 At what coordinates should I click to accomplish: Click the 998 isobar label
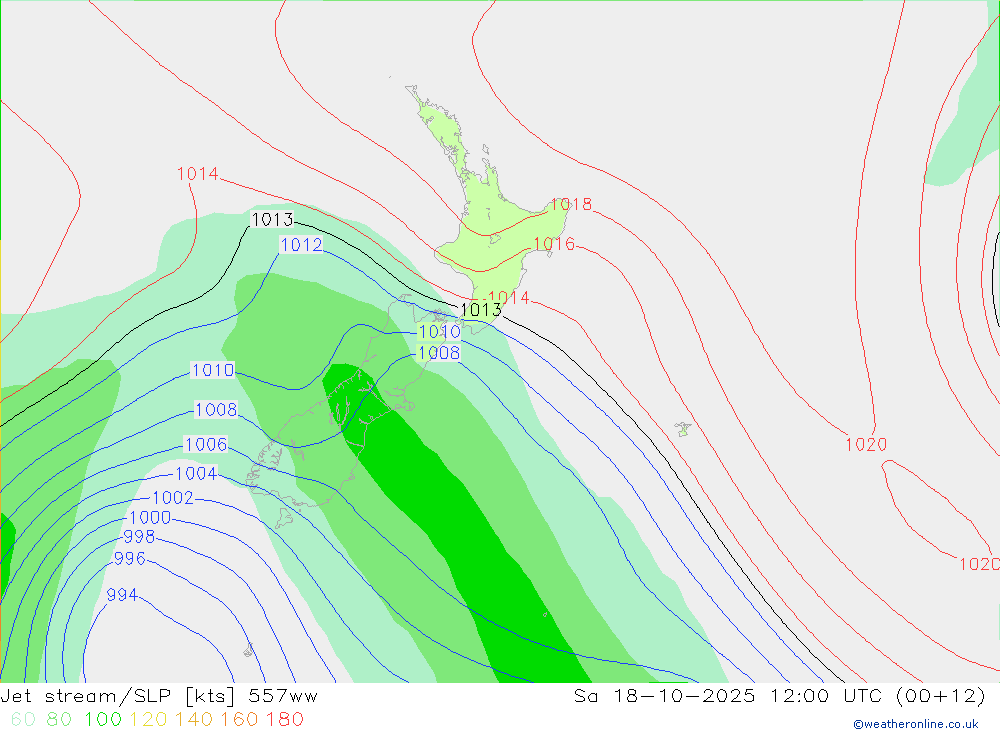pos(139,537)
